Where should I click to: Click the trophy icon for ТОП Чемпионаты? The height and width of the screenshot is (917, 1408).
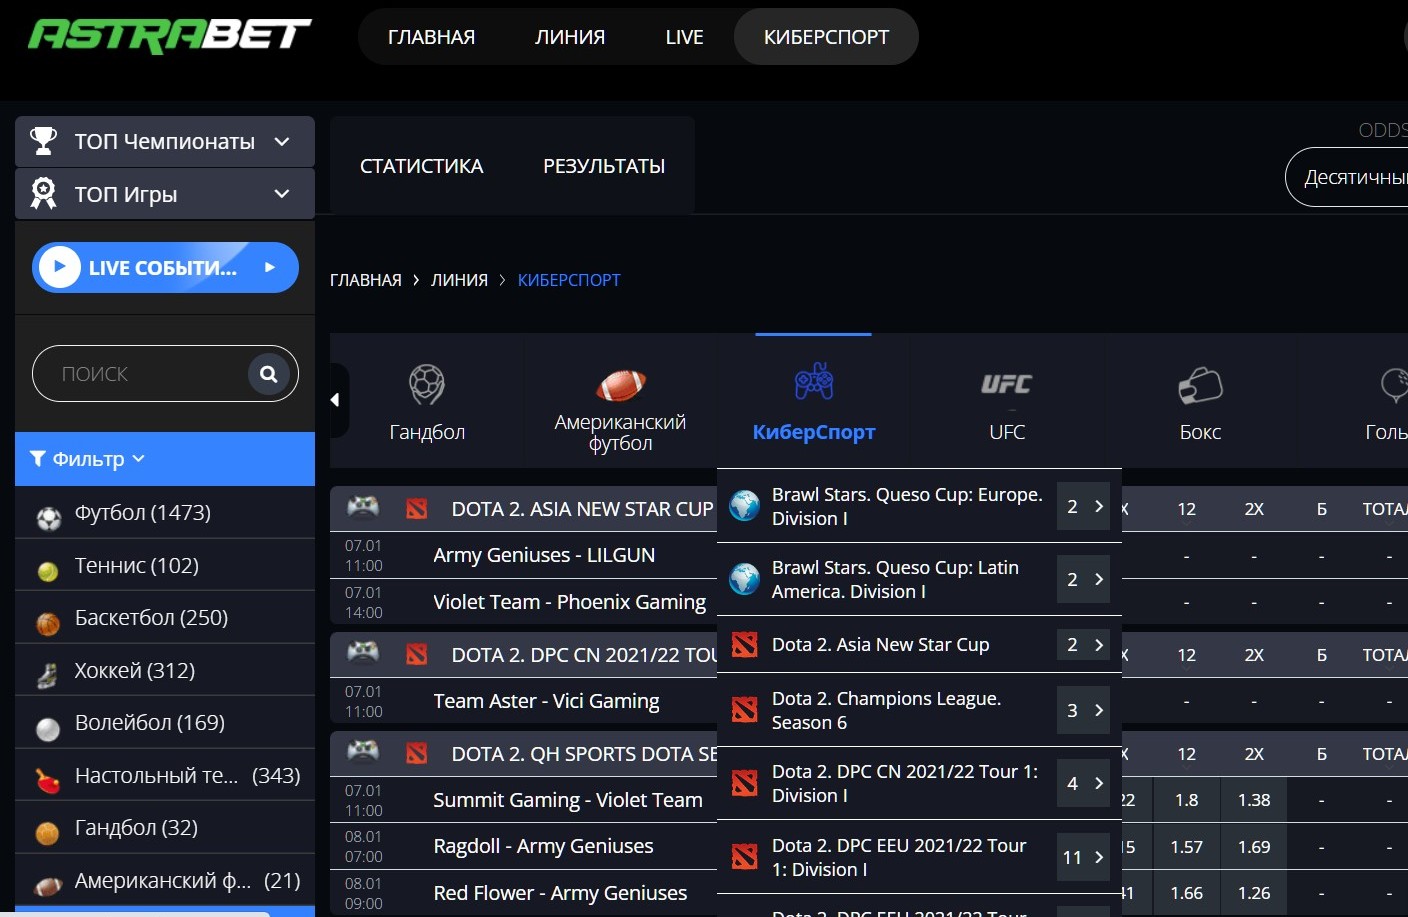point(43,141)
